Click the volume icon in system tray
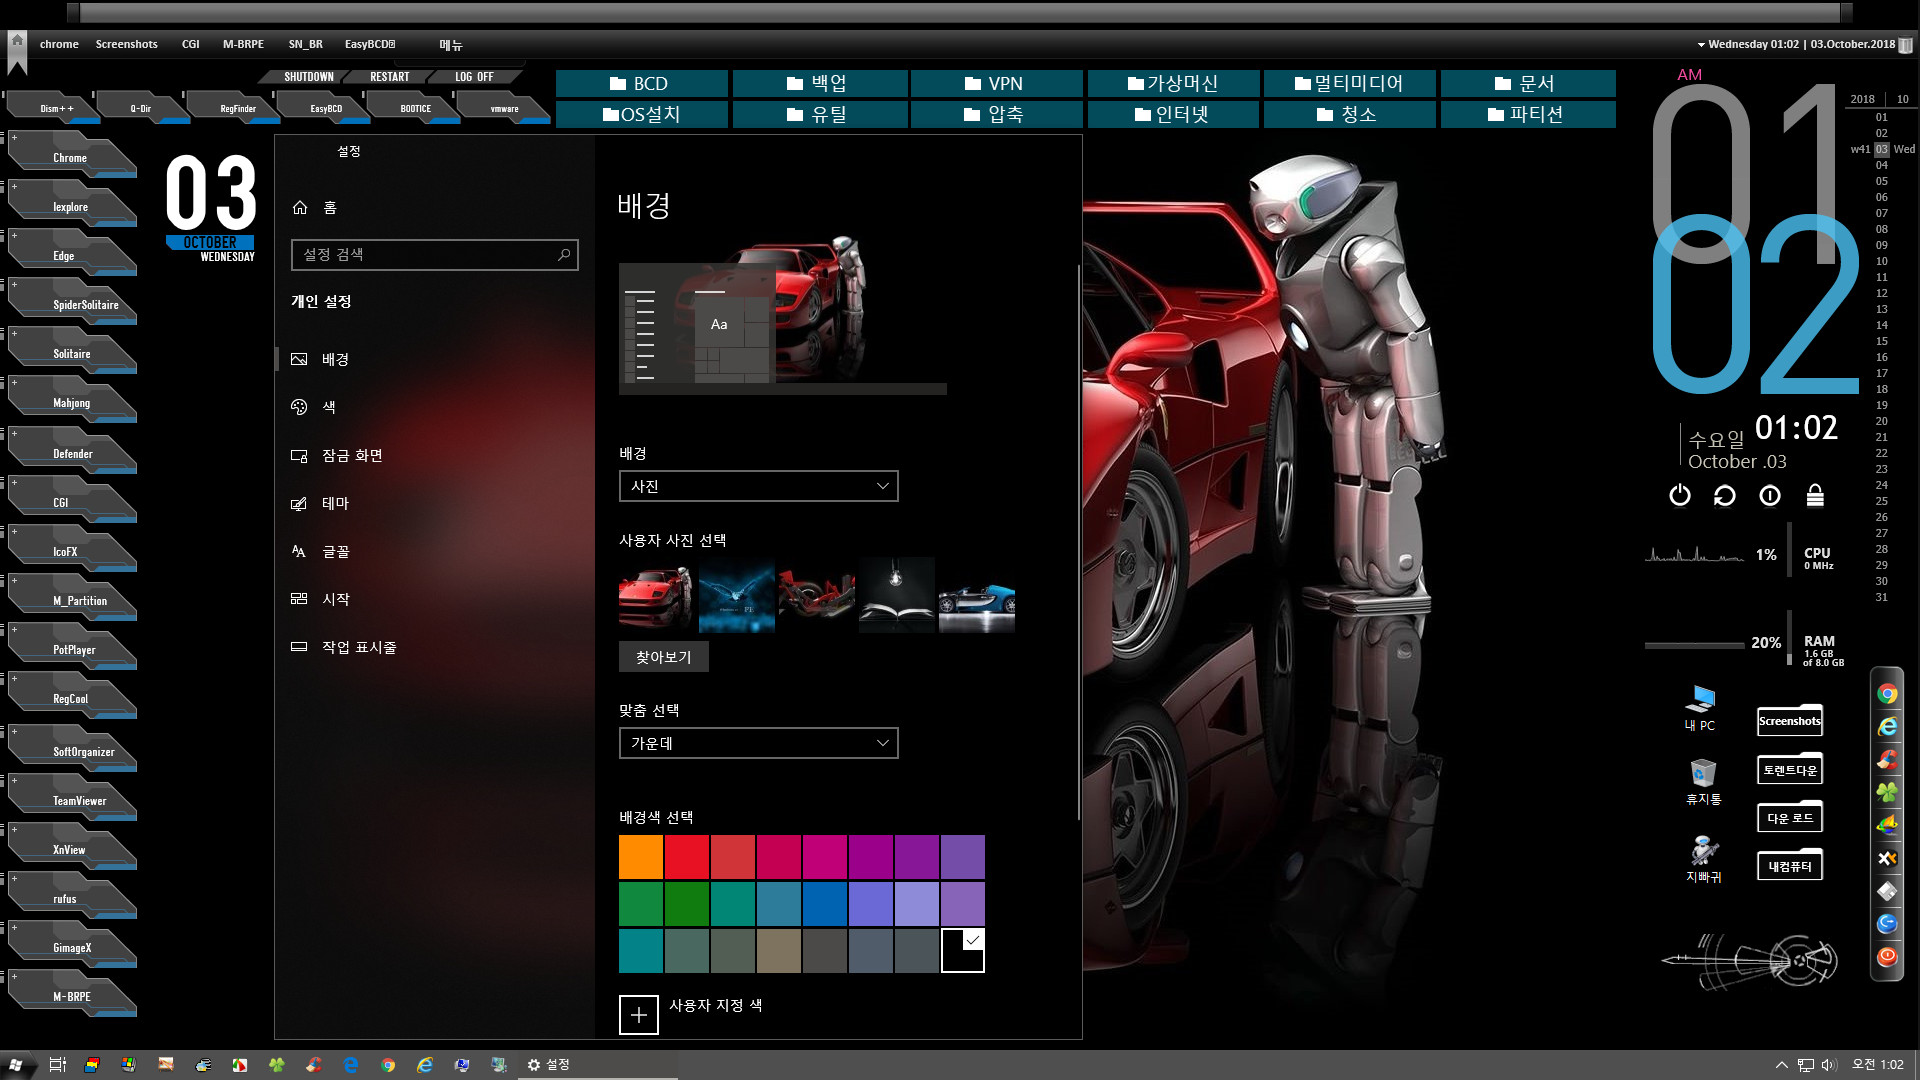 [1829, 1065]
